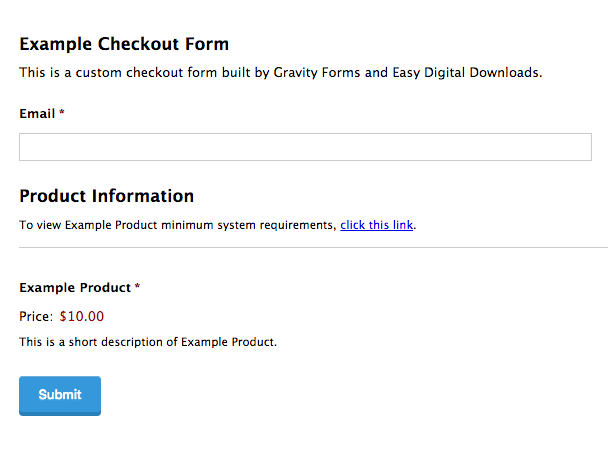Image resolution: width=608 pixels, height=453 pixels.
Task: Click the "$10.00" price amount
Action: click(81, 317)
